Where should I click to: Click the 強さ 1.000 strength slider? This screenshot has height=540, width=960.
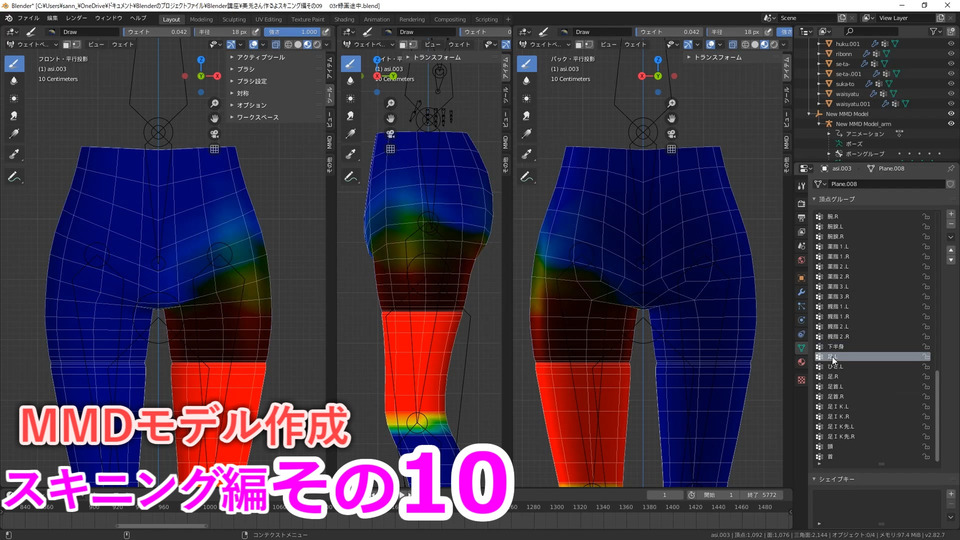[293, 32]
